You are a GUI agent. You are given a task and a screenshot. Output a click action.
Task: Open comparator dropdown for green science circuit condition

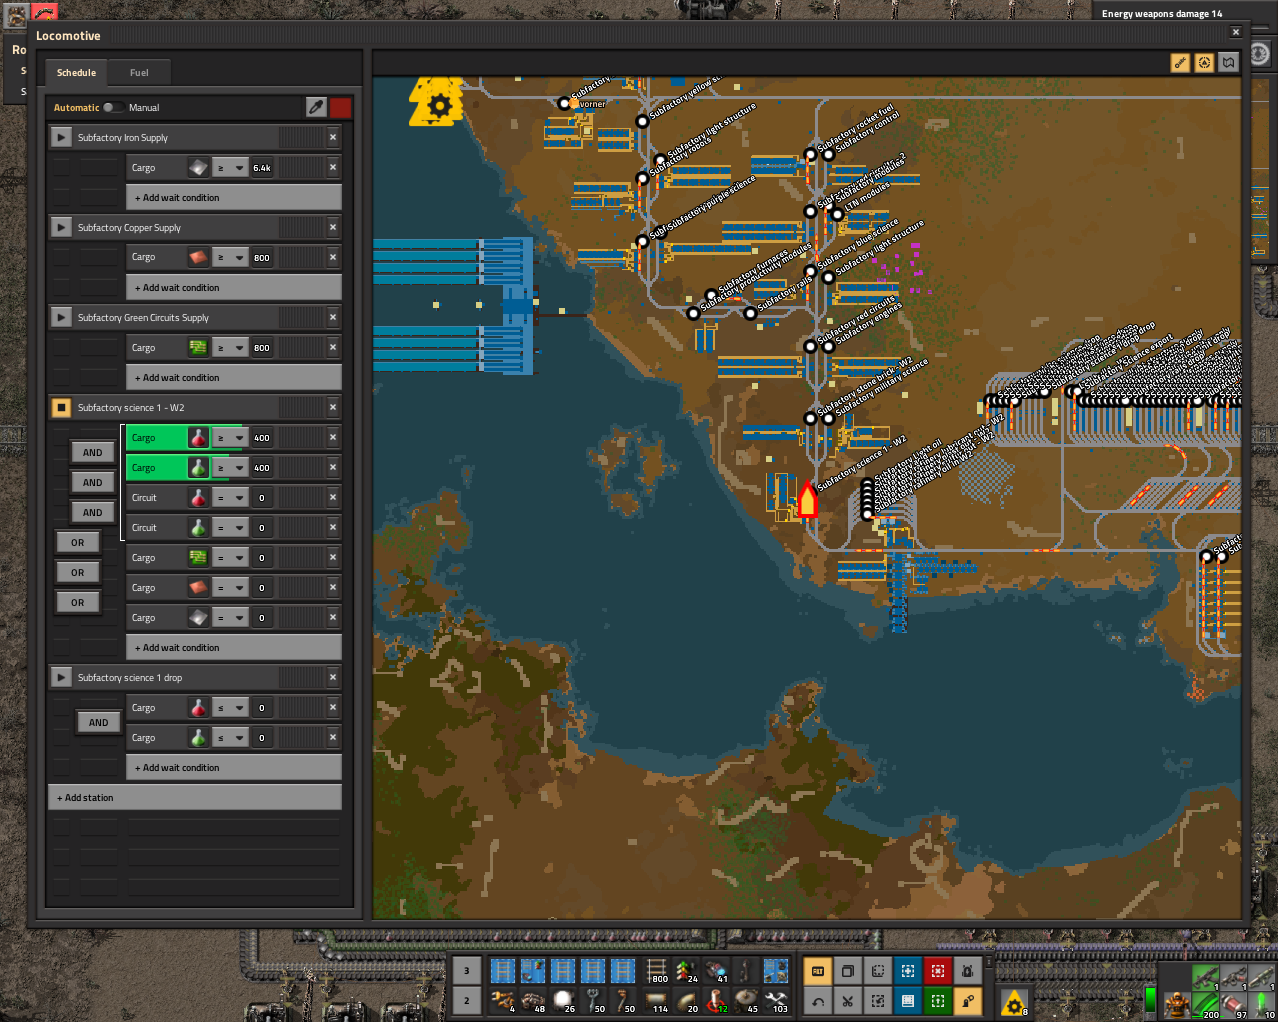pyautogui.click(x=230, y=527)
